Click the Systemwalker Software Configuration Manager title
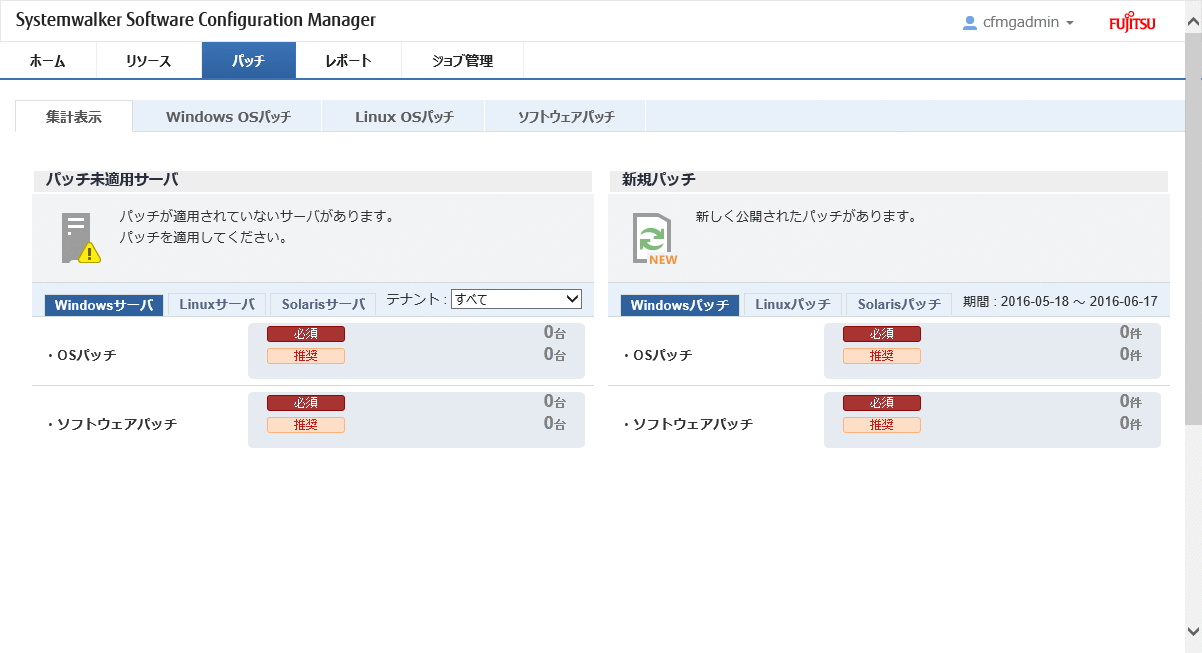The height and width of the screenshot is (653, 1202). tap(196, 20)
